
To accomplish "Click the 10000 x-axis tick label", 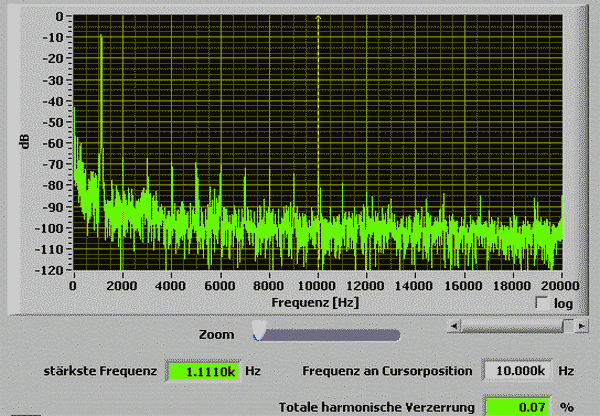I will pyautogui.click(x=316, y=285).
